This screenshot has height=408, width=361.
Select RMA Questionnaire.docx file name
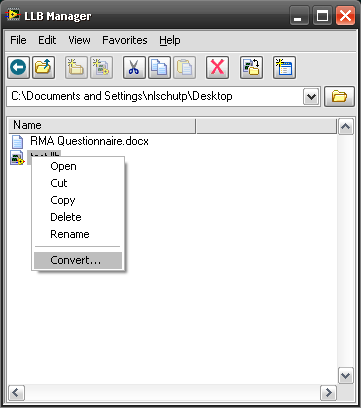[x=89, y=141]
